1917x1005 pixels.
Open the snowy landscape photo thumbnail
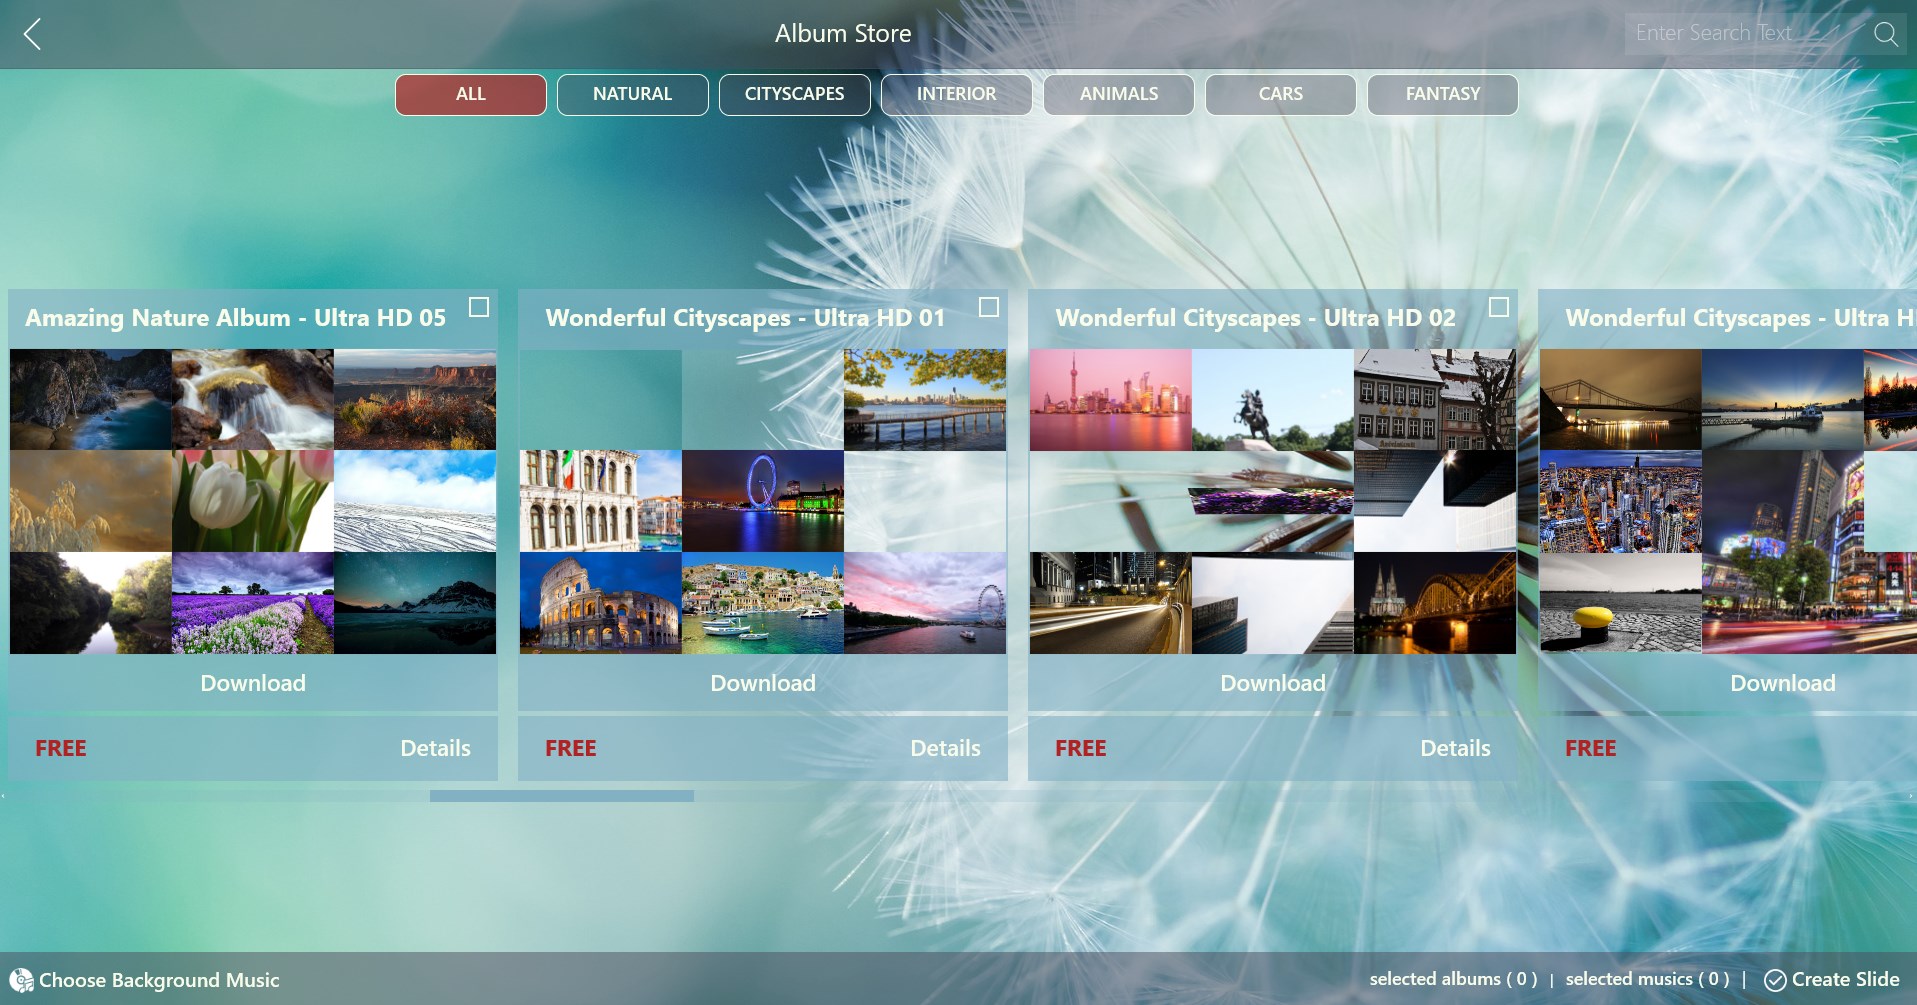[415, 501]
